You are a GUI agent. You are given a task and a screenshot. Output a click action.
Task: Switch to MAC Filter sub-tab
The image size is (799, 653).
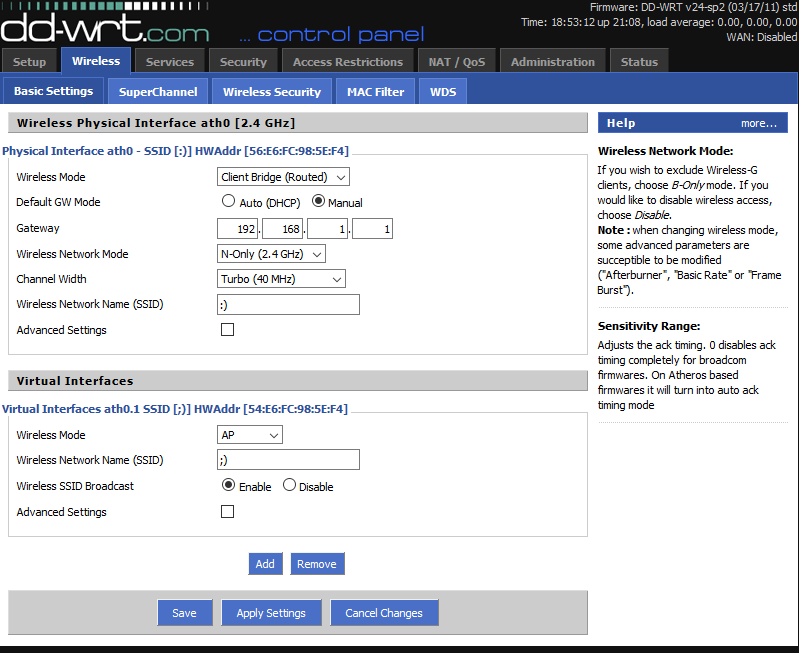(x=376, y=92)
